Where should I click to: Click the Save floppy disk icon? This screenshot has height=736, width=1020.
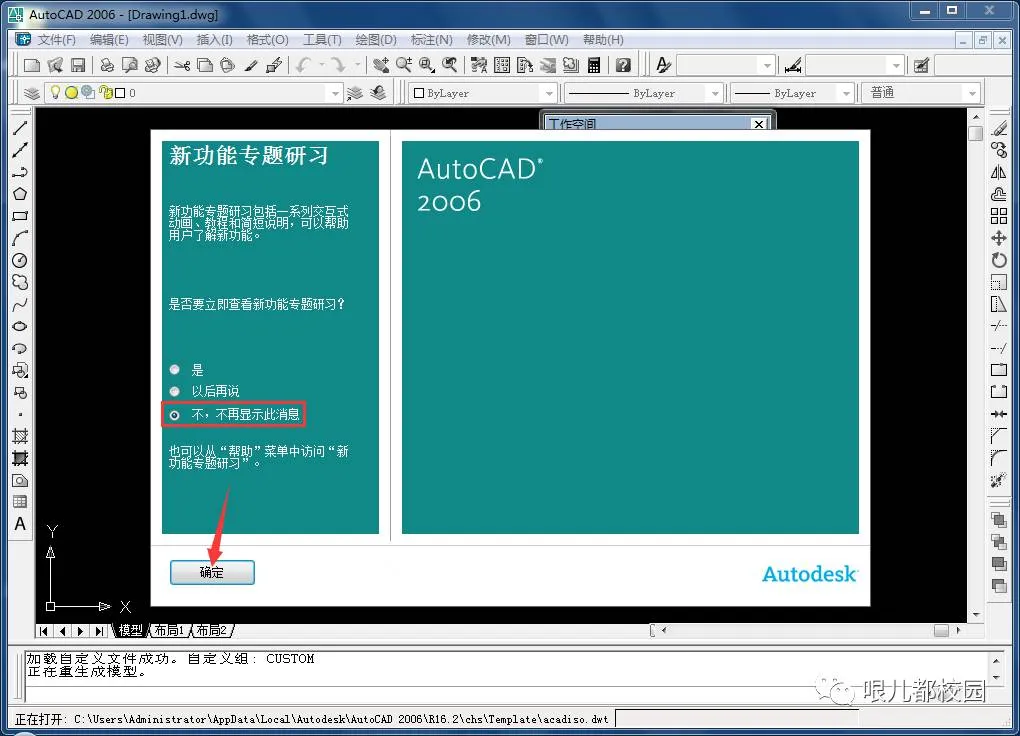(x=78, y=65)
